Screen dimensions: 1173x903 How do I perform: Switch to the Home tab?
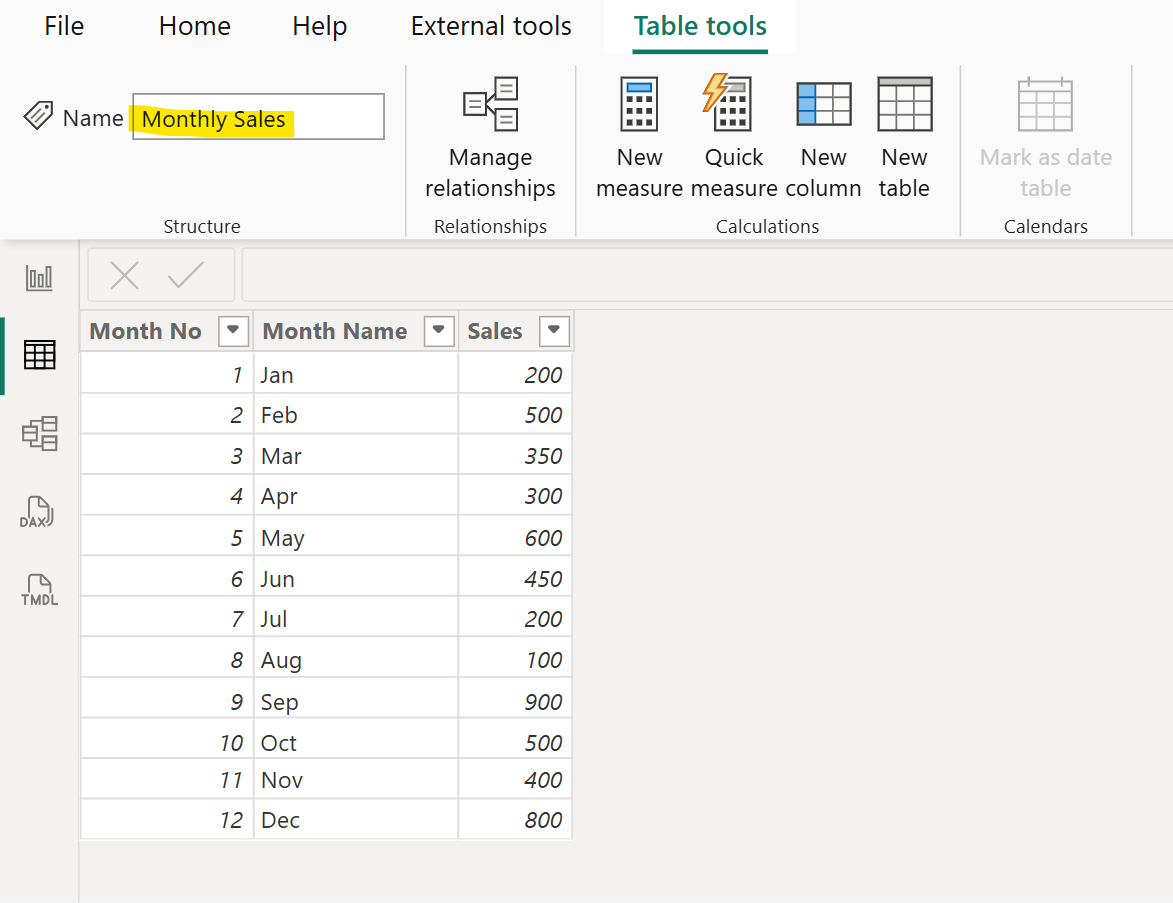coord(194,26)
